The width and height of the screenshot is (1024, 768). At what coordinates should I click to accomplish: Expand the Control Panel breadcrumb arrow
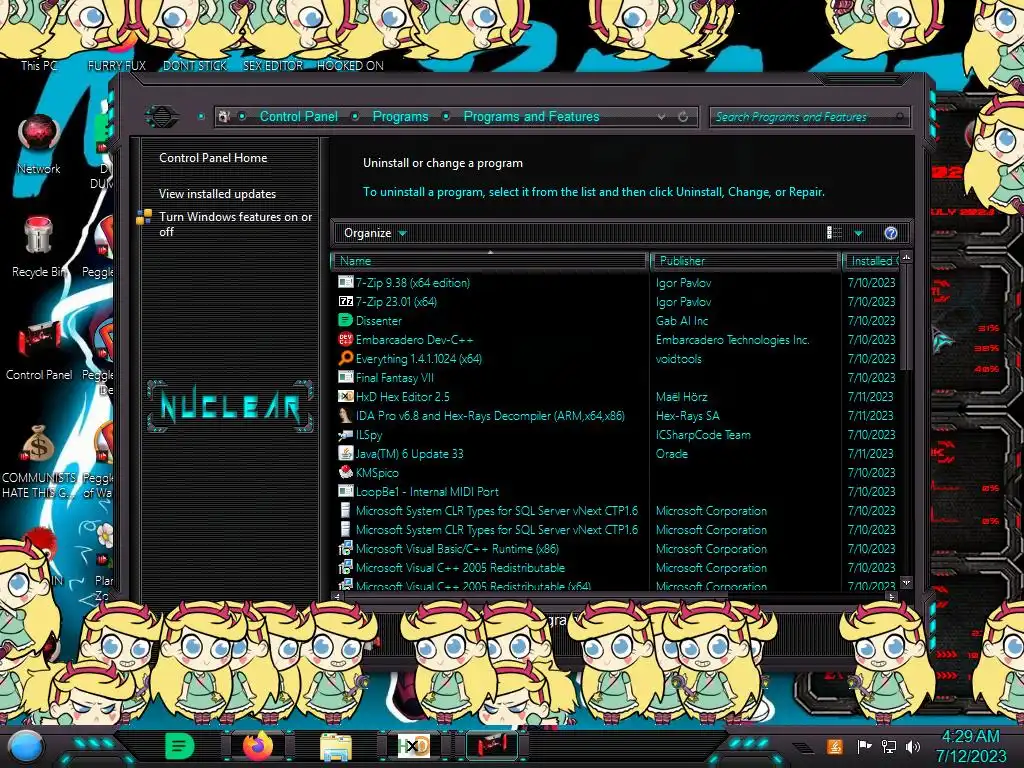(355, 117)
